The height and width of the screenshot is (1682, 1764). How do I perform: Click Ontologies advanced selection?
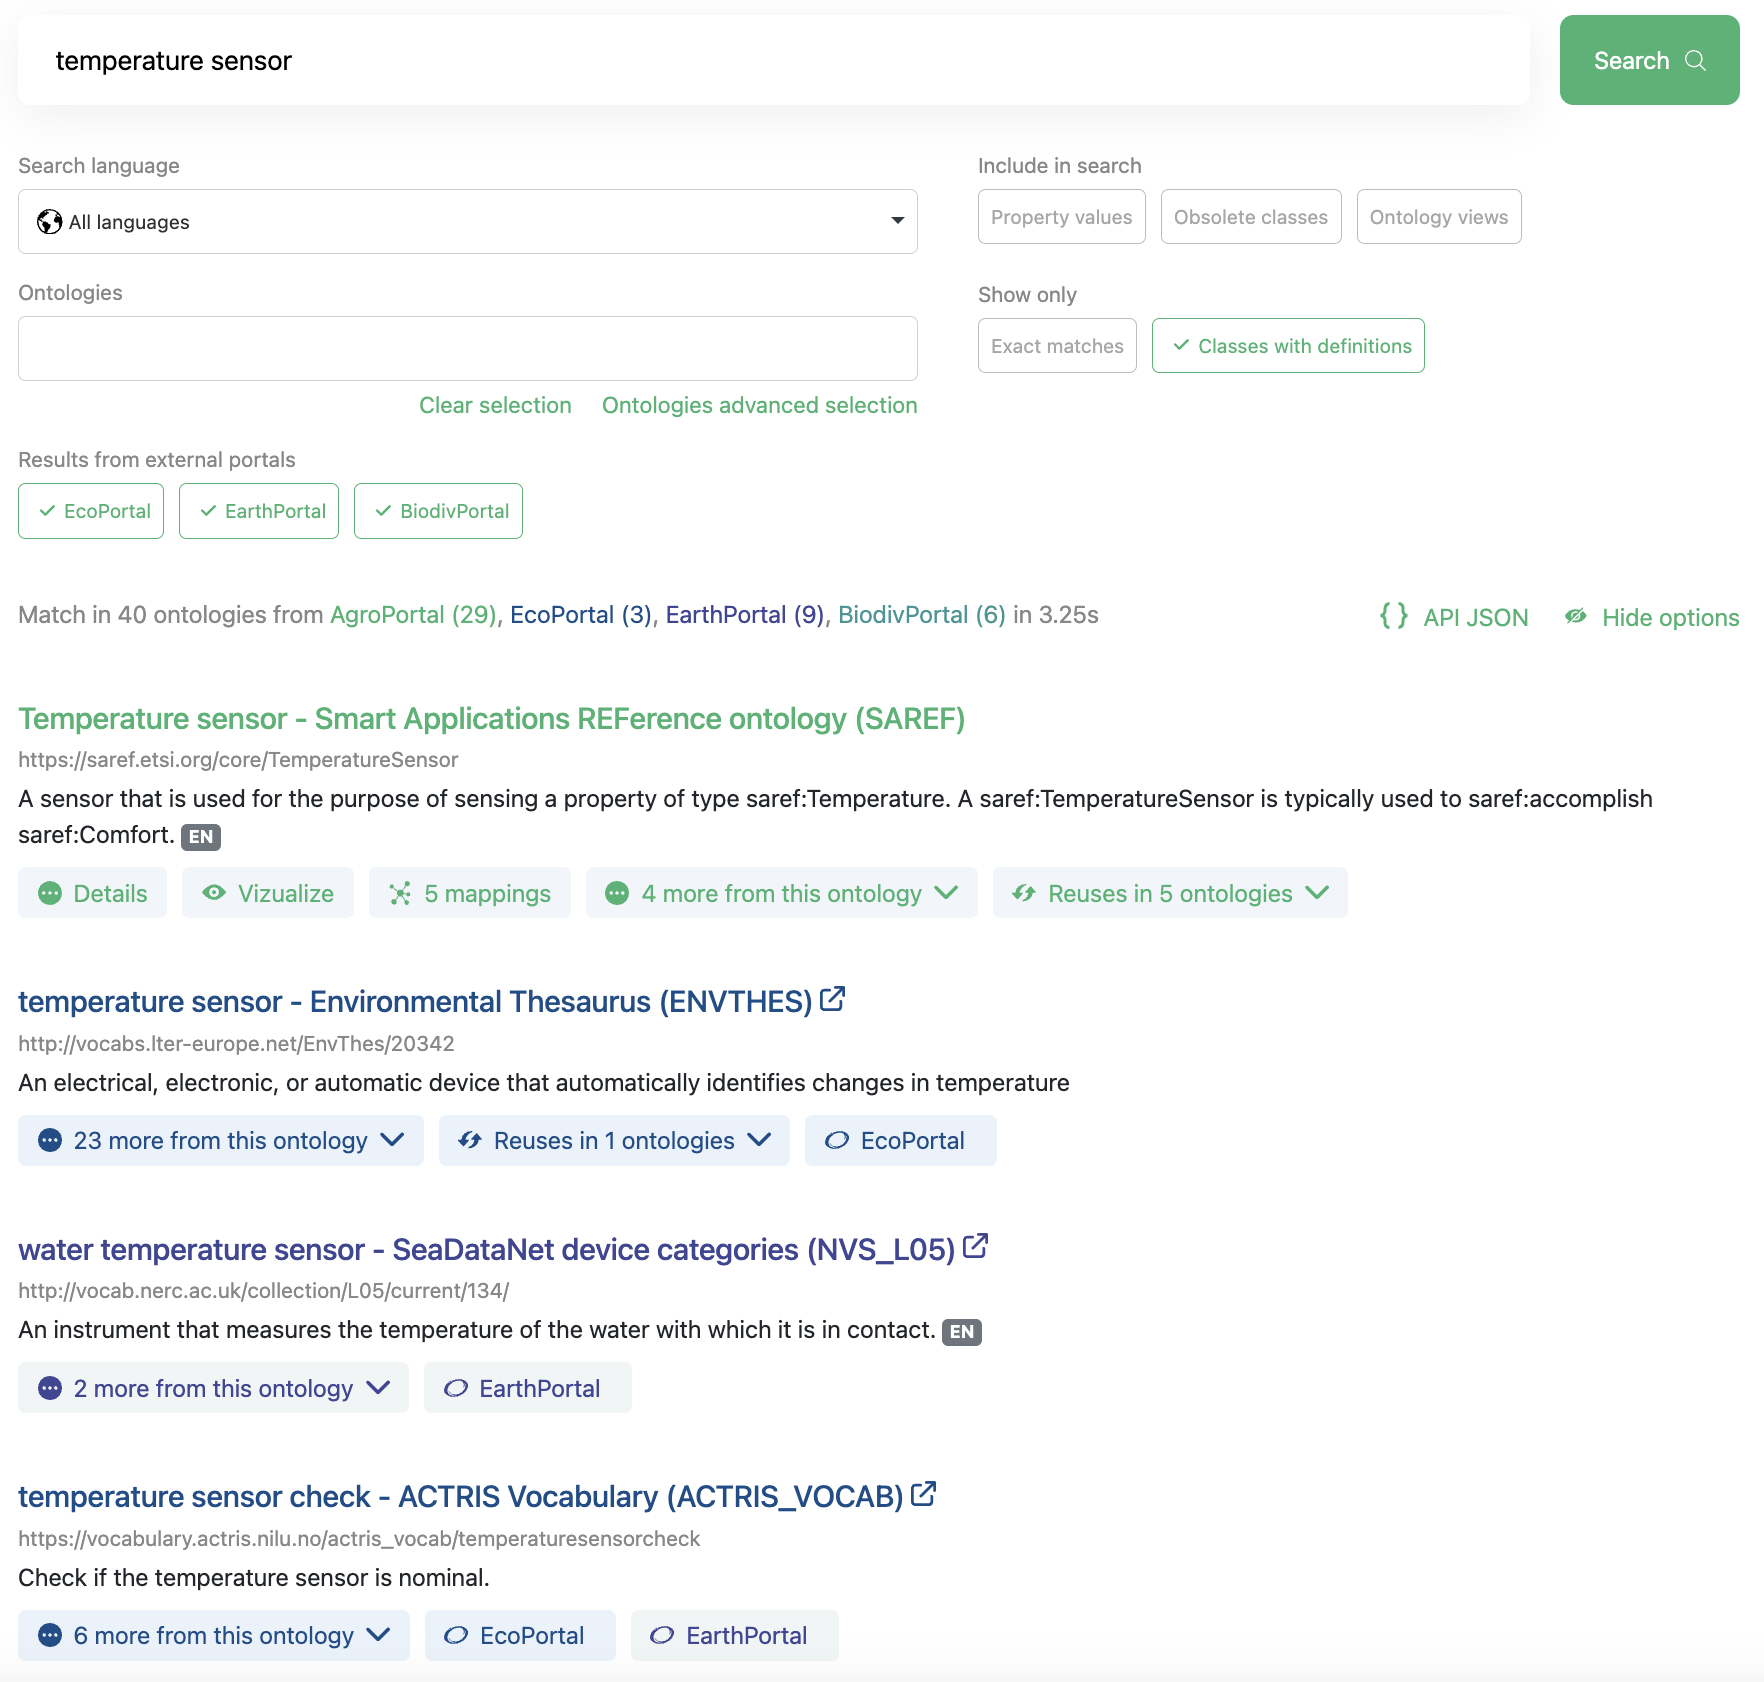pos(759,405)
